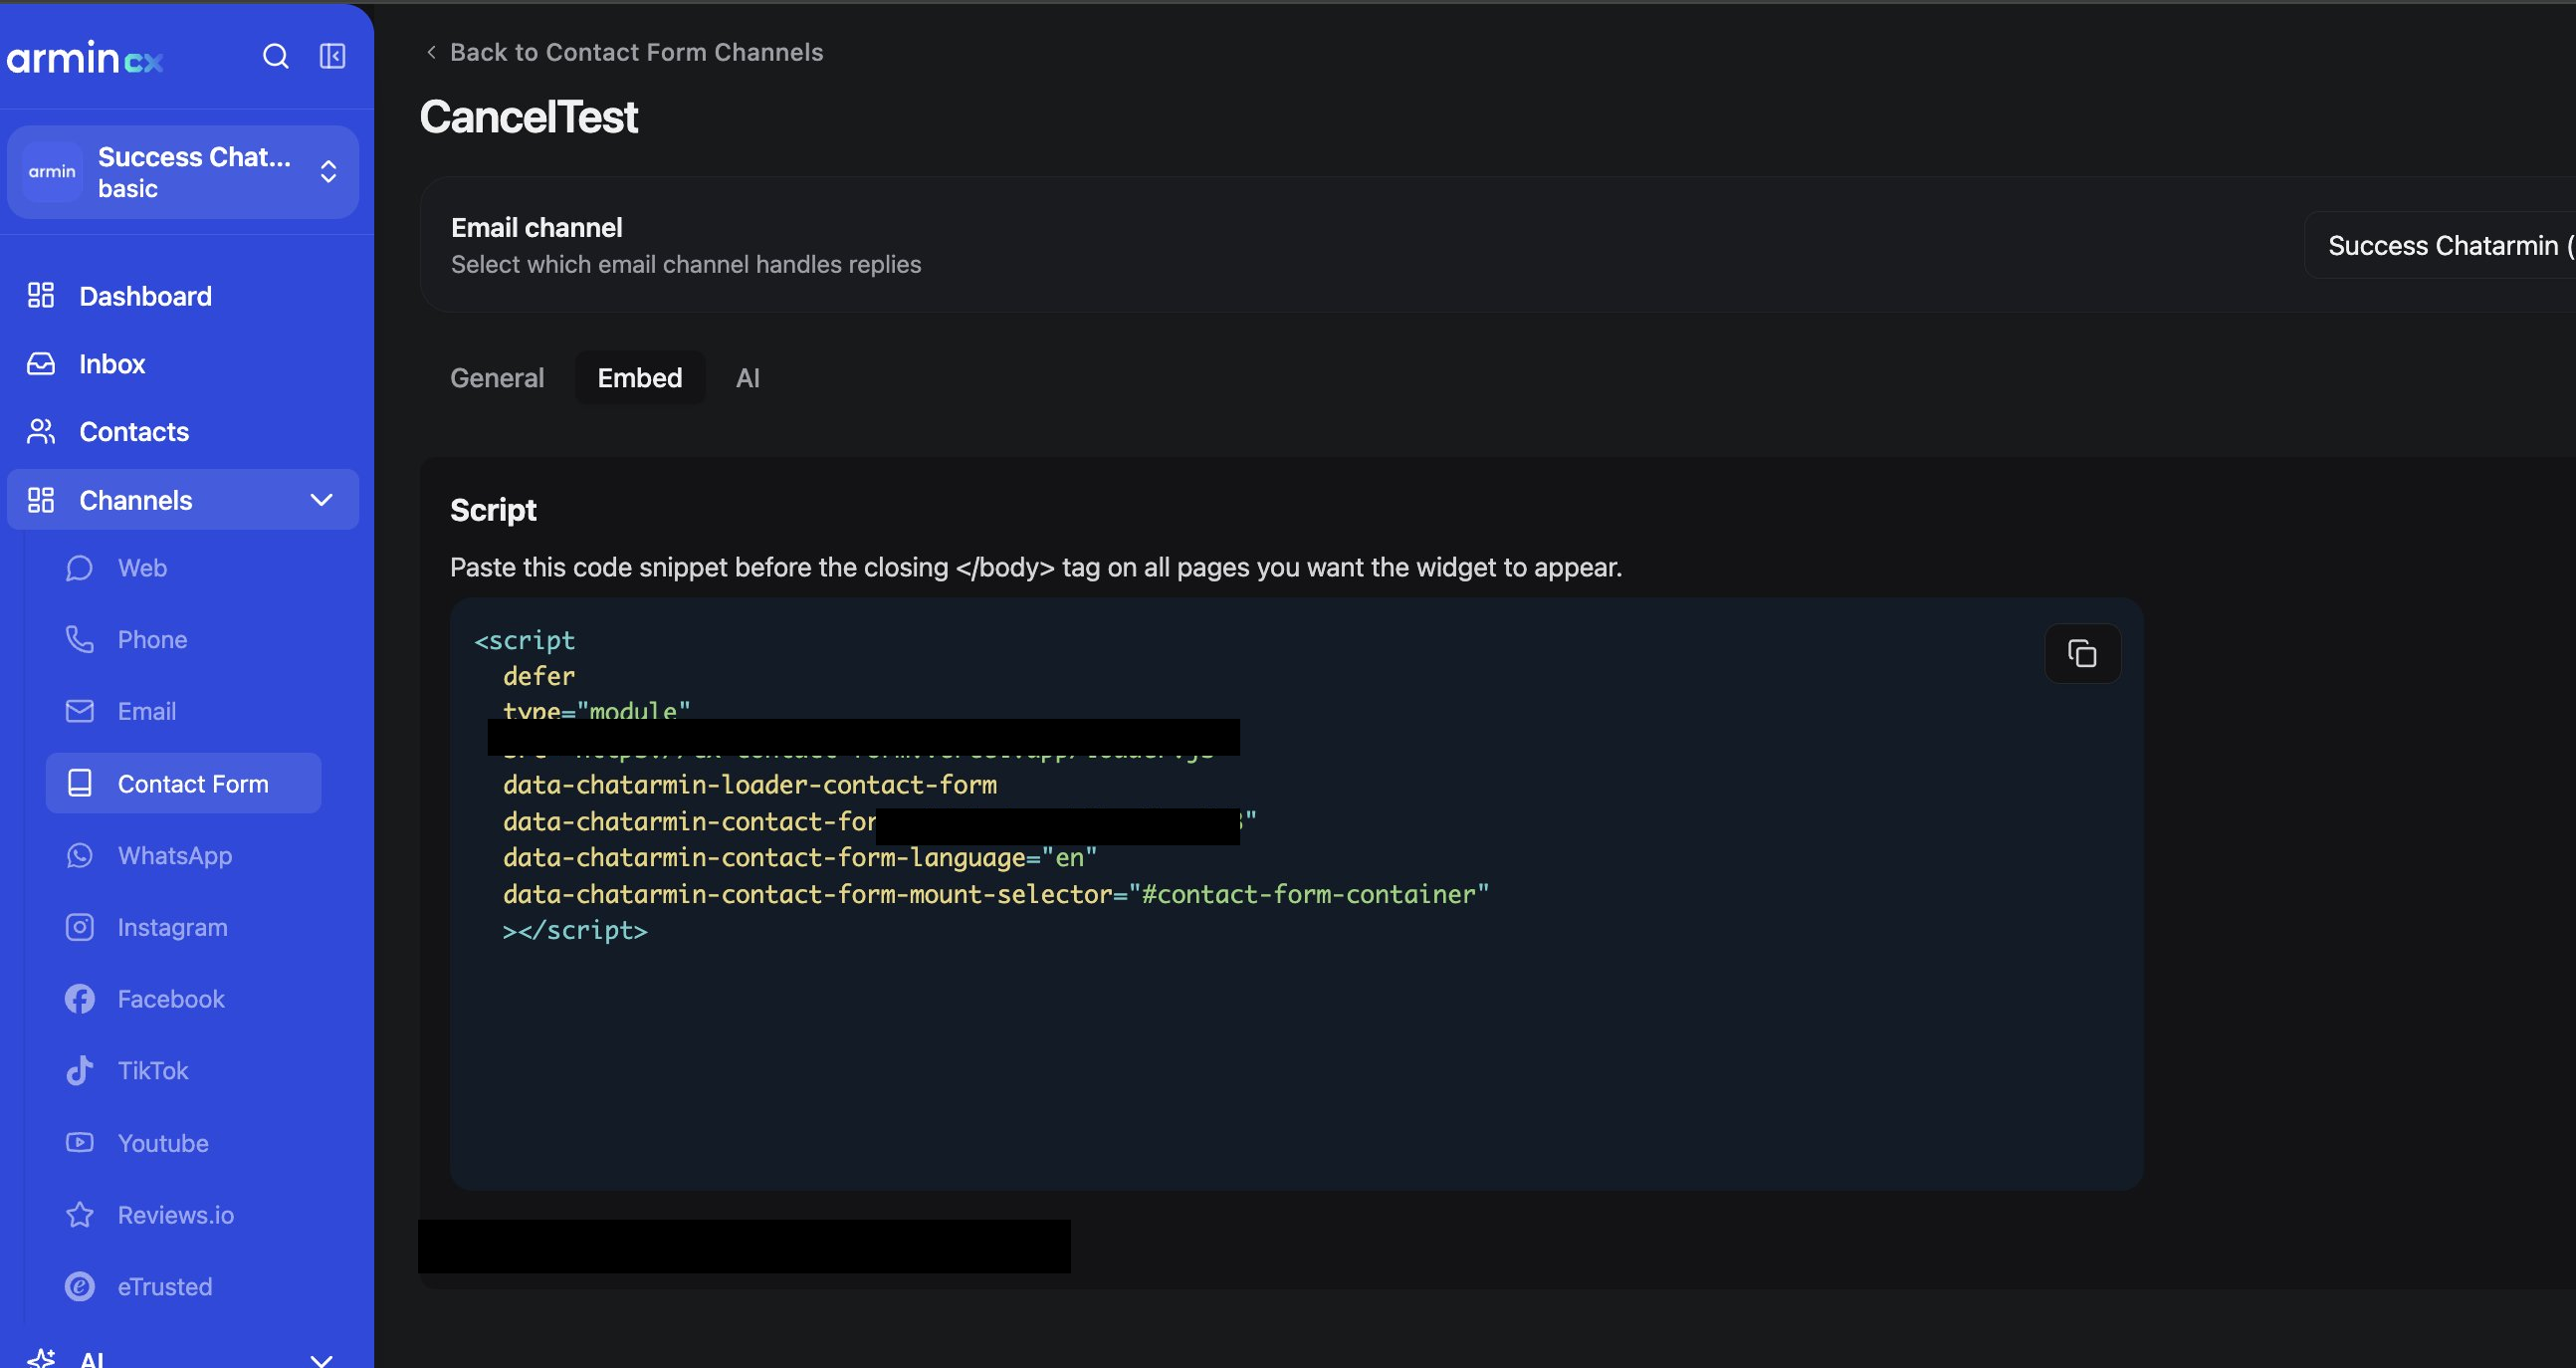Screen dimensions: 2576x1368
Task: Select the eTrusted icon
Action: (x=79, y=1286)
